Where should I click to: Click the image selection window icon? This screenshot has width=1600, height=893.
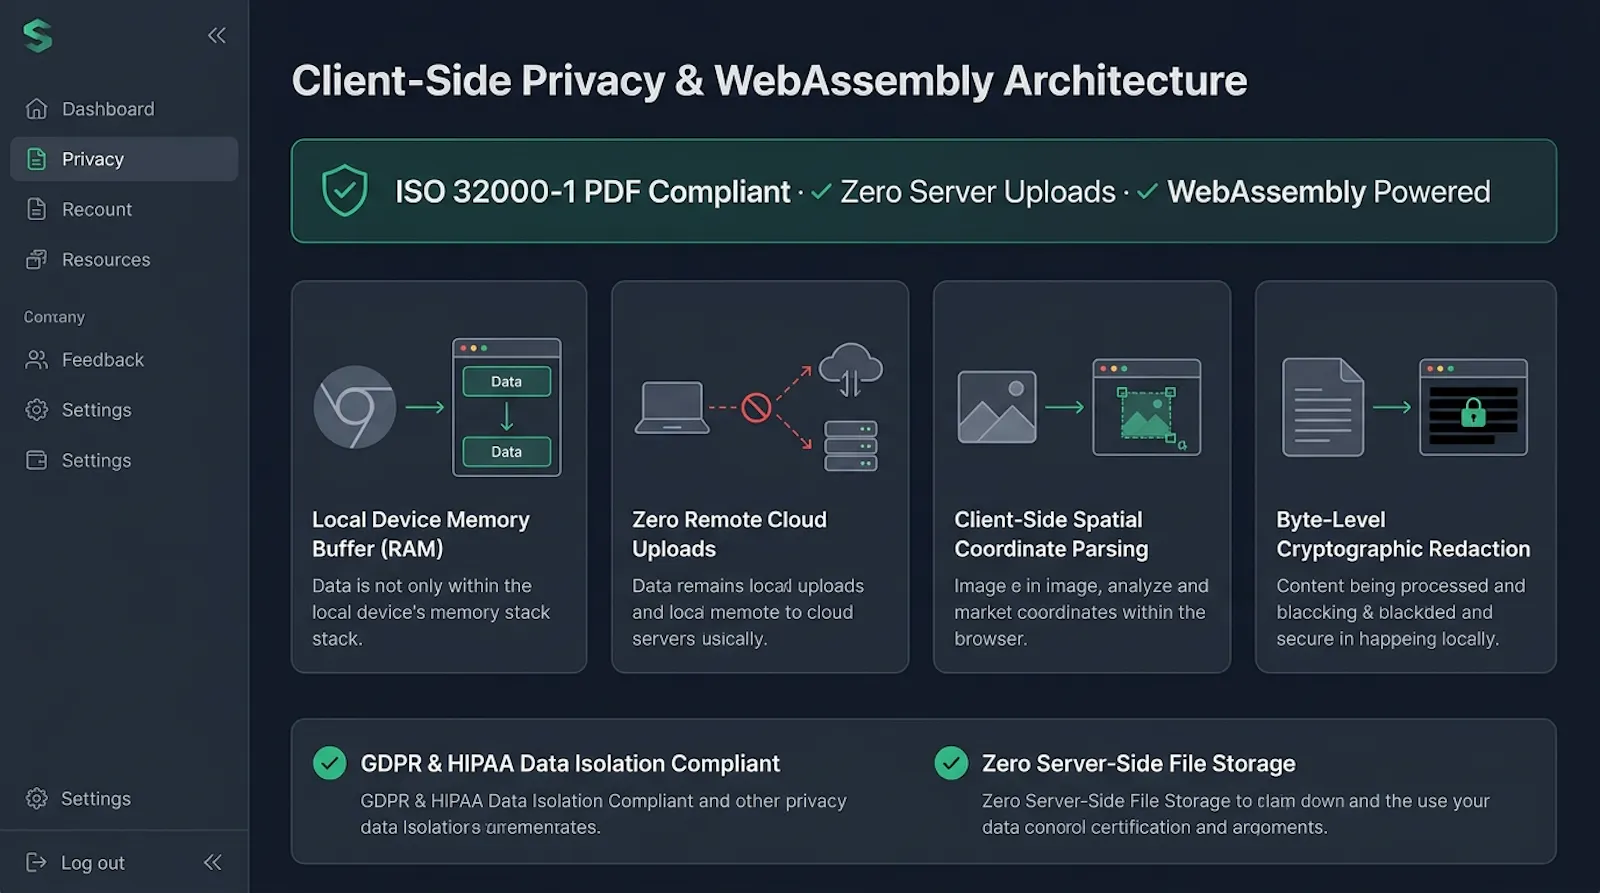point(1147,407)
